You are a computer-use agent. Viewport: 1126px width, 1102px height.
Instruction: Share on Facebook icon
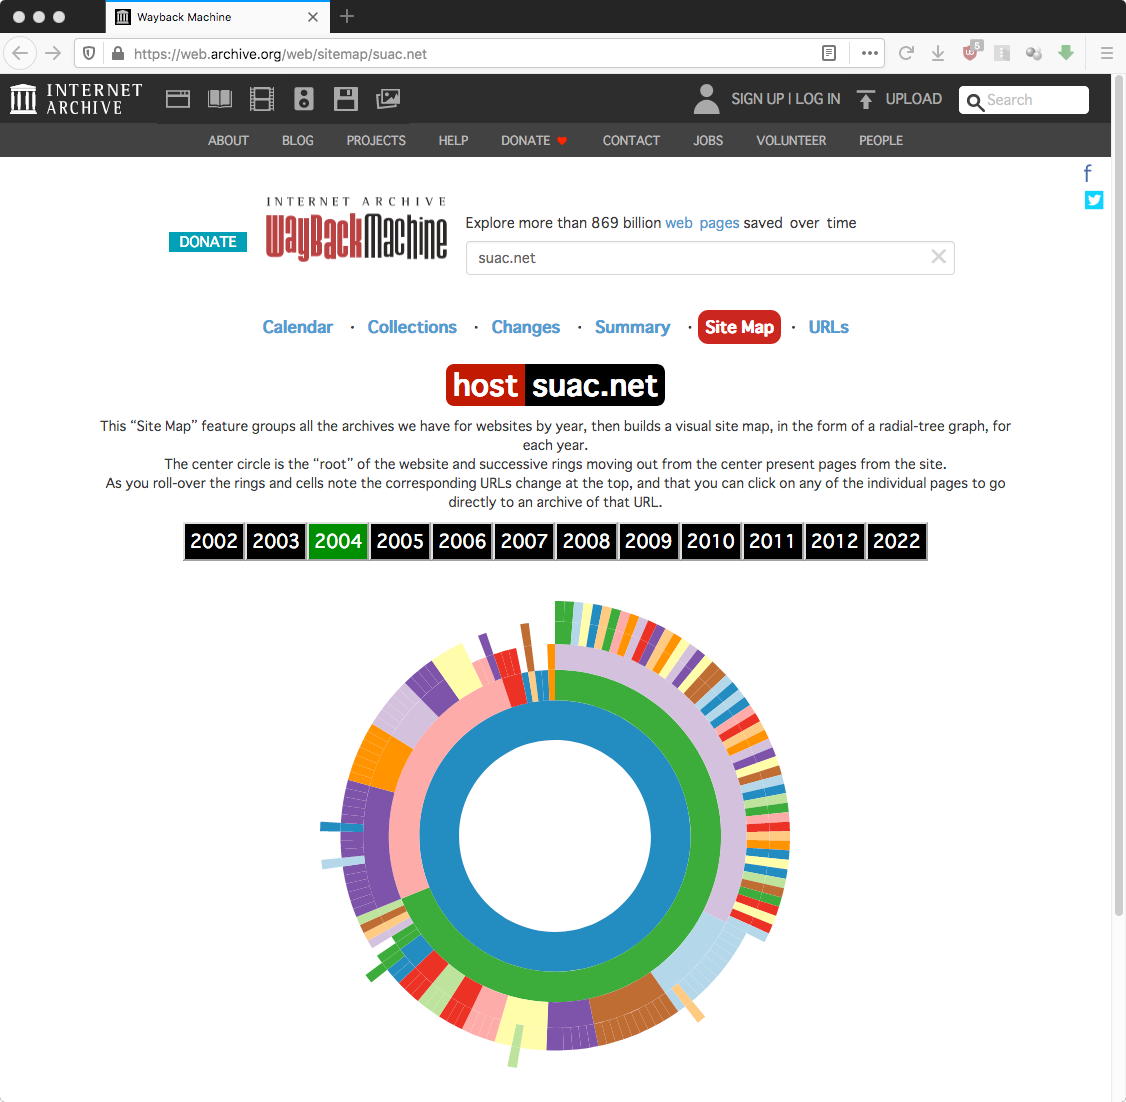coord(1087,173)
